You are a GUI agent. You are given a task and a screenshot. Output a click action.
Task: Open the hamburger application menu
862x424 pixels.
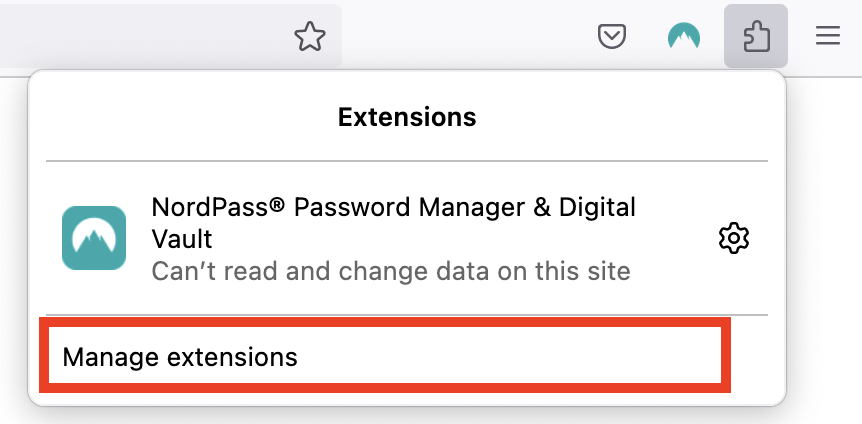click(x=827, y=38)
